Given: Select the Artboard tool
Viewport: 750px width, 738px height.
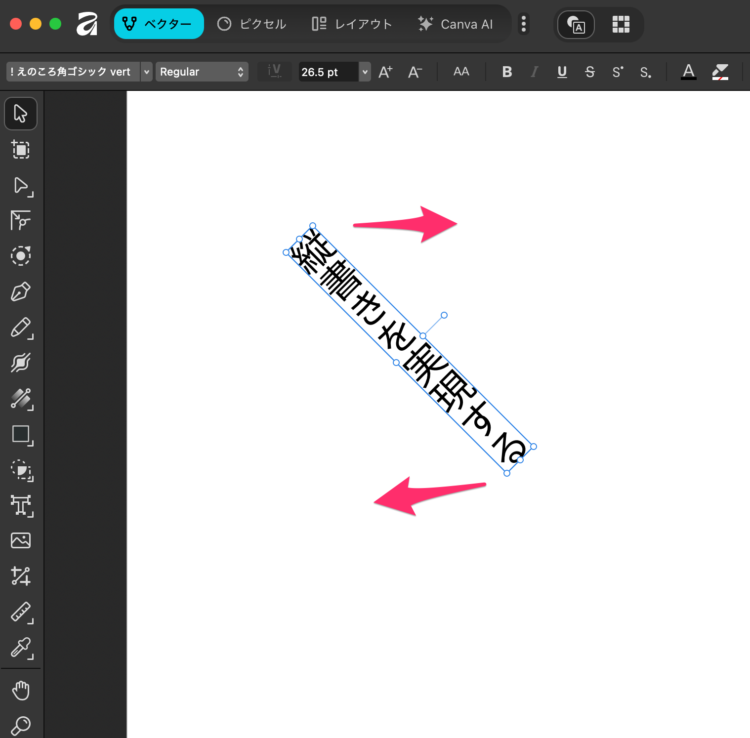Looking at the screenshot, I should click(x=21, y=150).
